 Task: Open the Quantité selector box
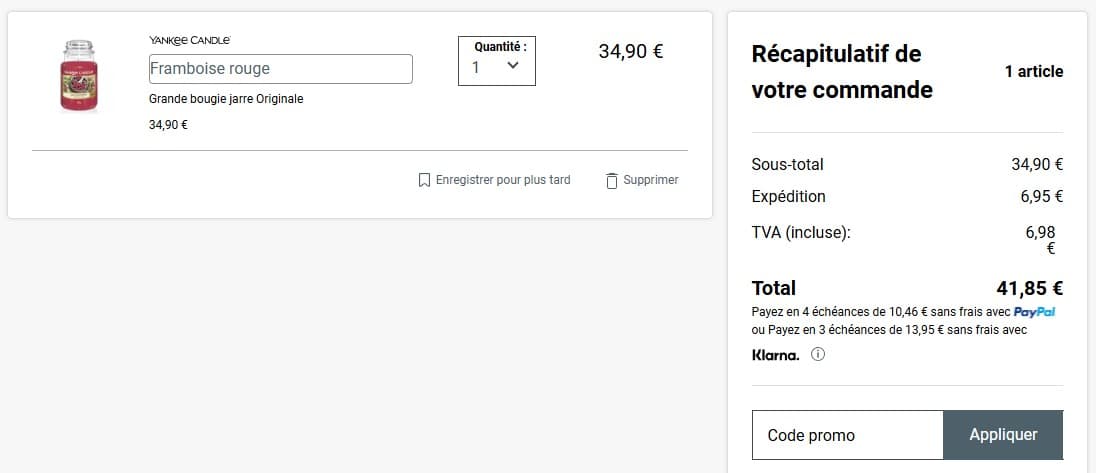tap(496, 61)
